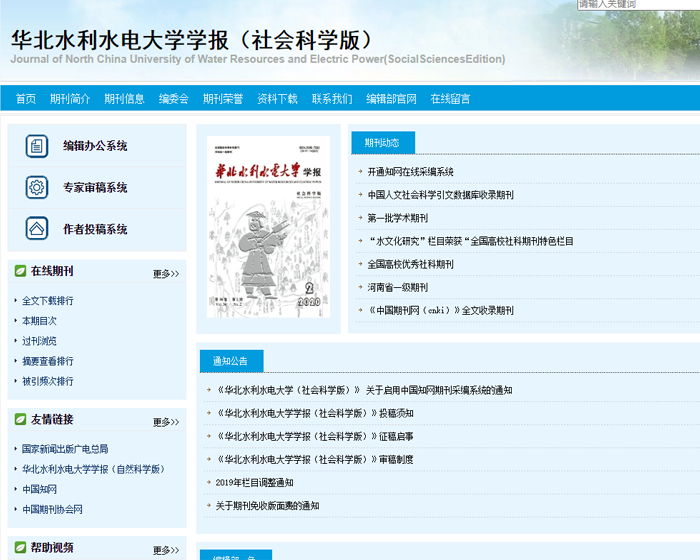700x560 pixels.
Task: Open news item 第一批学术期刊
Action: pos(397,218)
